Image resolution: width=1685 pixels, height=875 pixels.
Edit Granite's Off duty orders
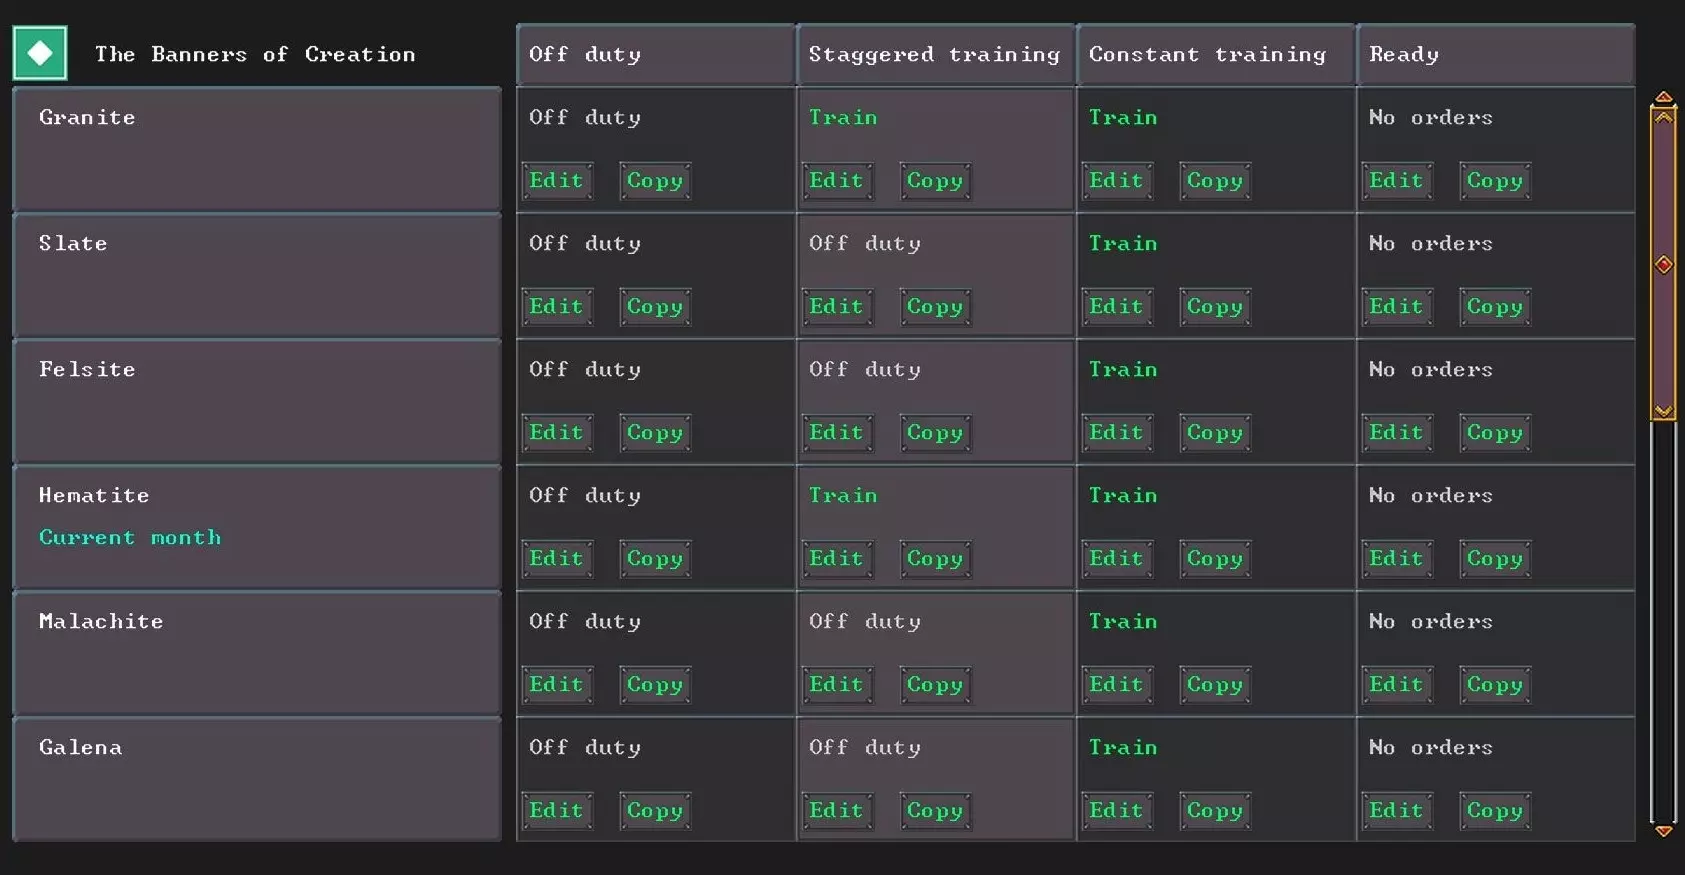click(556, 181)
